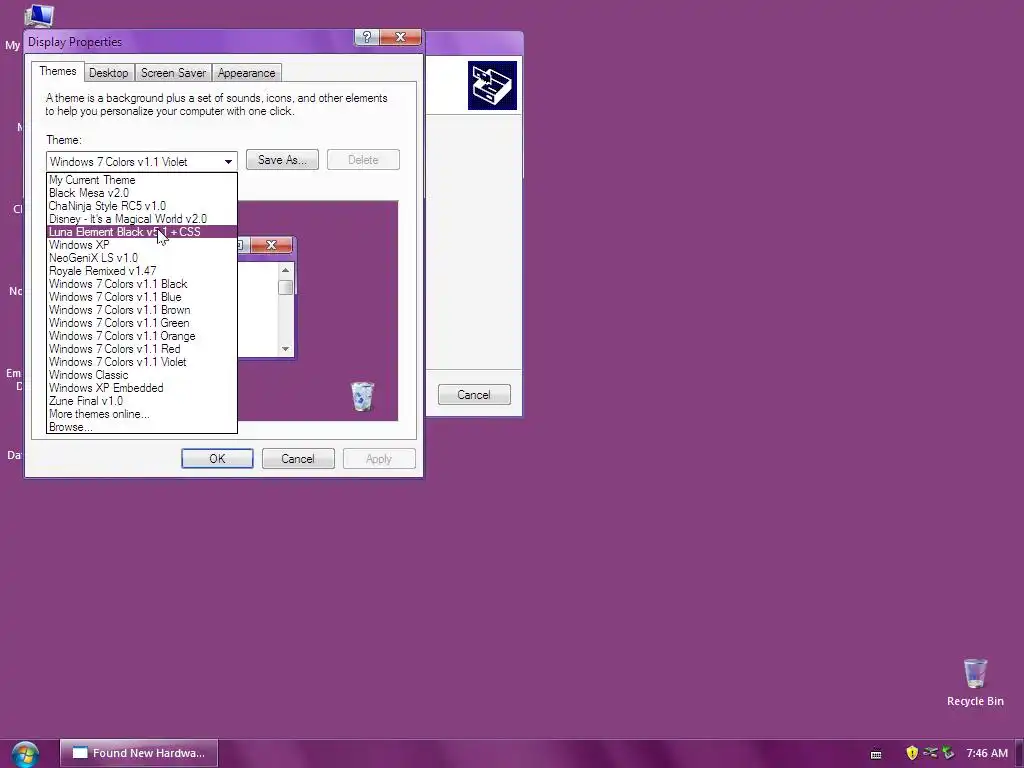Click the clock showing 7:46 AM
The image size is (1024, 768).
(x=987, y=753)
